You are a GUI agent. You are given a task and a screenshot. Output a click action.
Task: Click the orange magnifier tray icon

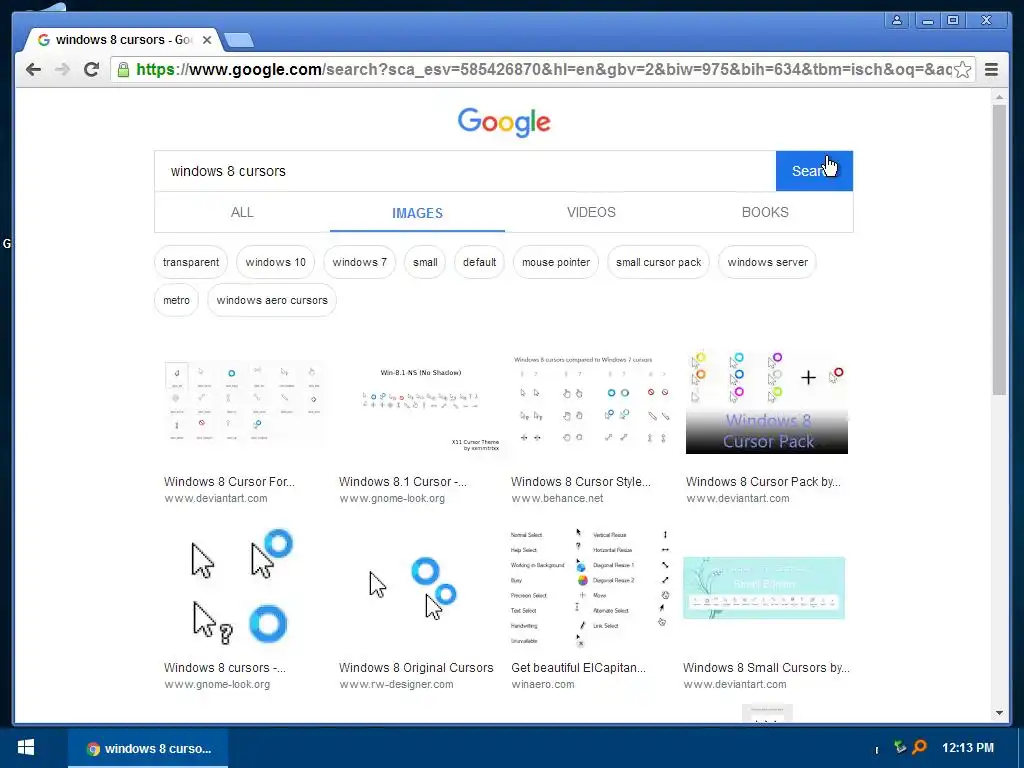tap(920, 747)
